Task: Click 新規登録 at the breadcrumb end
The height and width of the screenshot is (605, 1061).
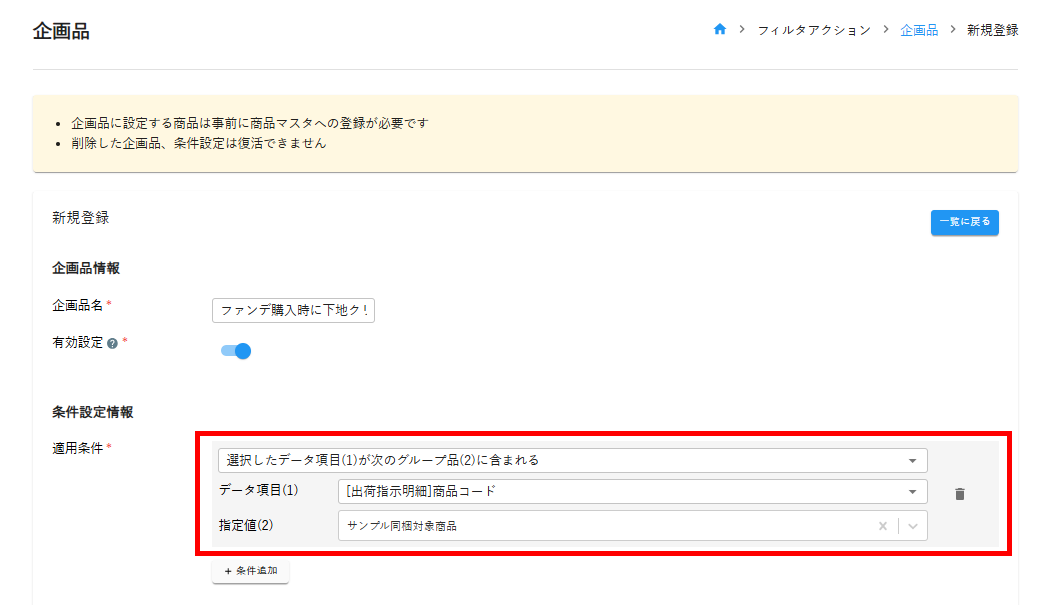Action: (992, 30)
